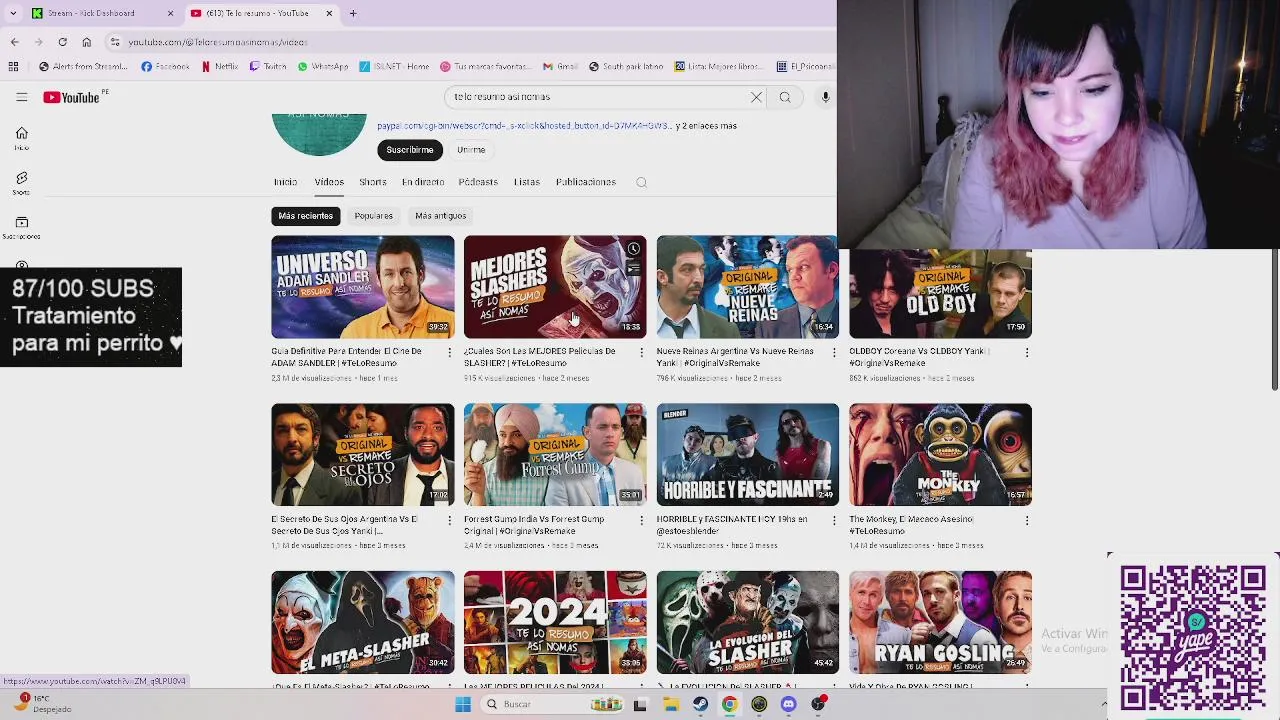The image size is (1280, 720).
Task: Go back in the browser
Action: 14,42
